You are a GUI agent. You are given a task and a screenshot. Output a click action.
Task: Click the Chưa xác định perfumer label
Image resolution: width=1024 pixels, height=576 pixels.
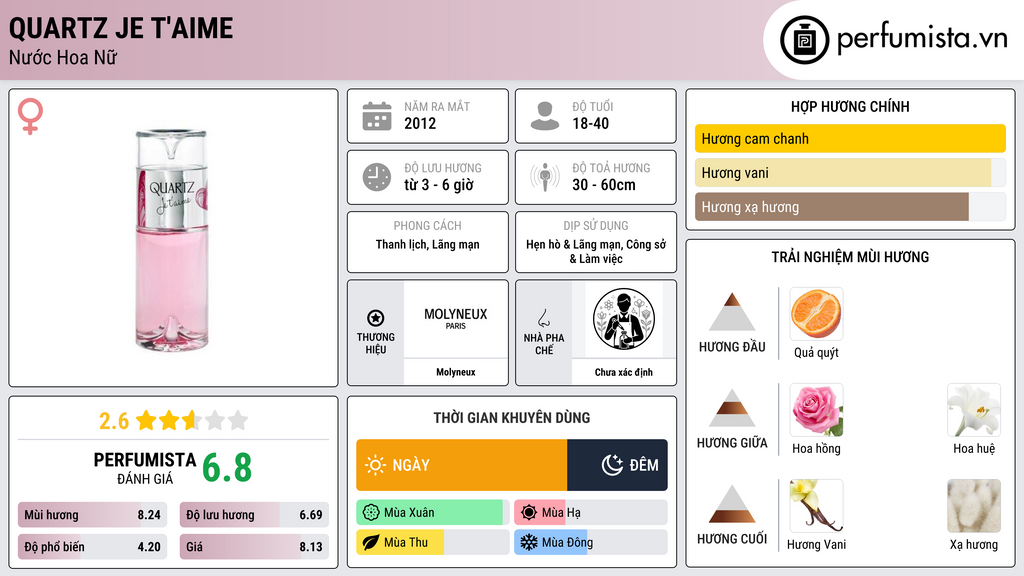point(624,372)
